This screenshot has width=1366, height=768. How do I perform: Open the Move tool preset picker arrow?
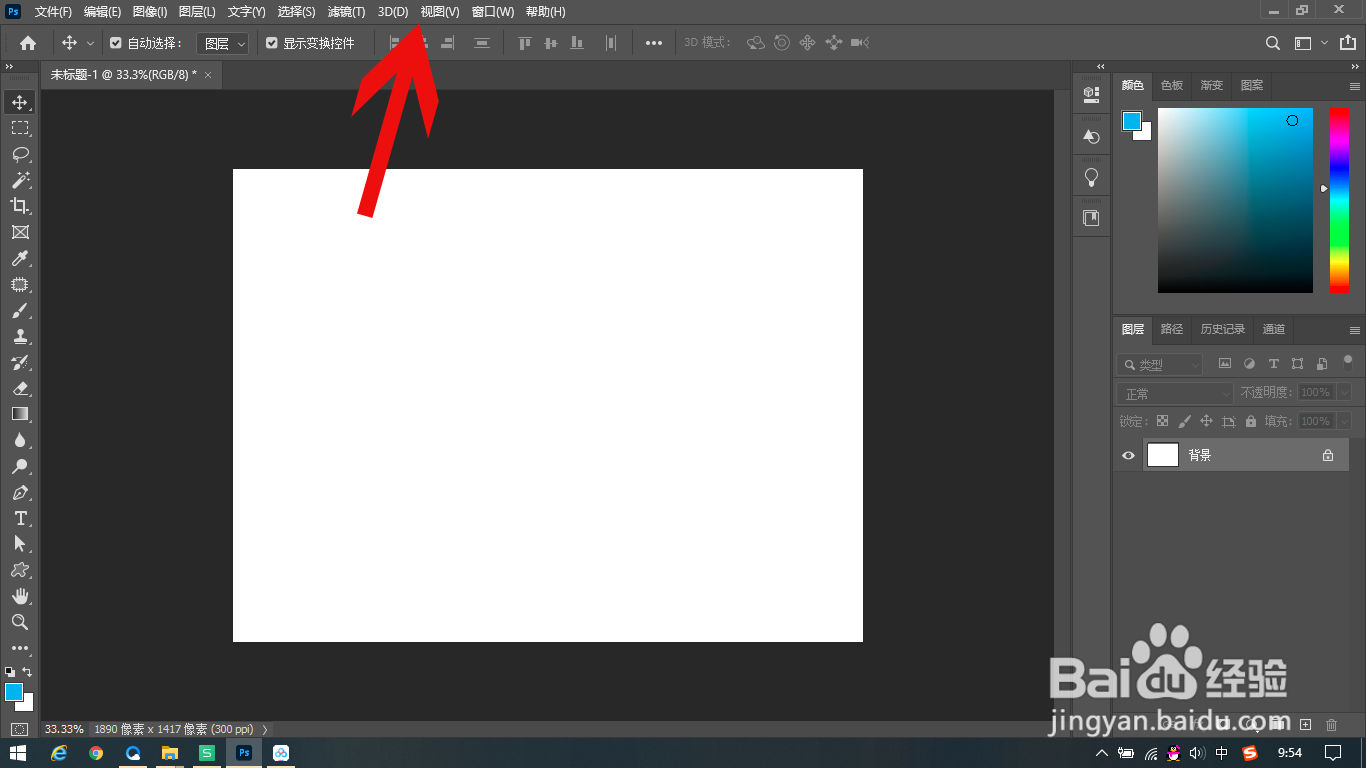(91, 43)
